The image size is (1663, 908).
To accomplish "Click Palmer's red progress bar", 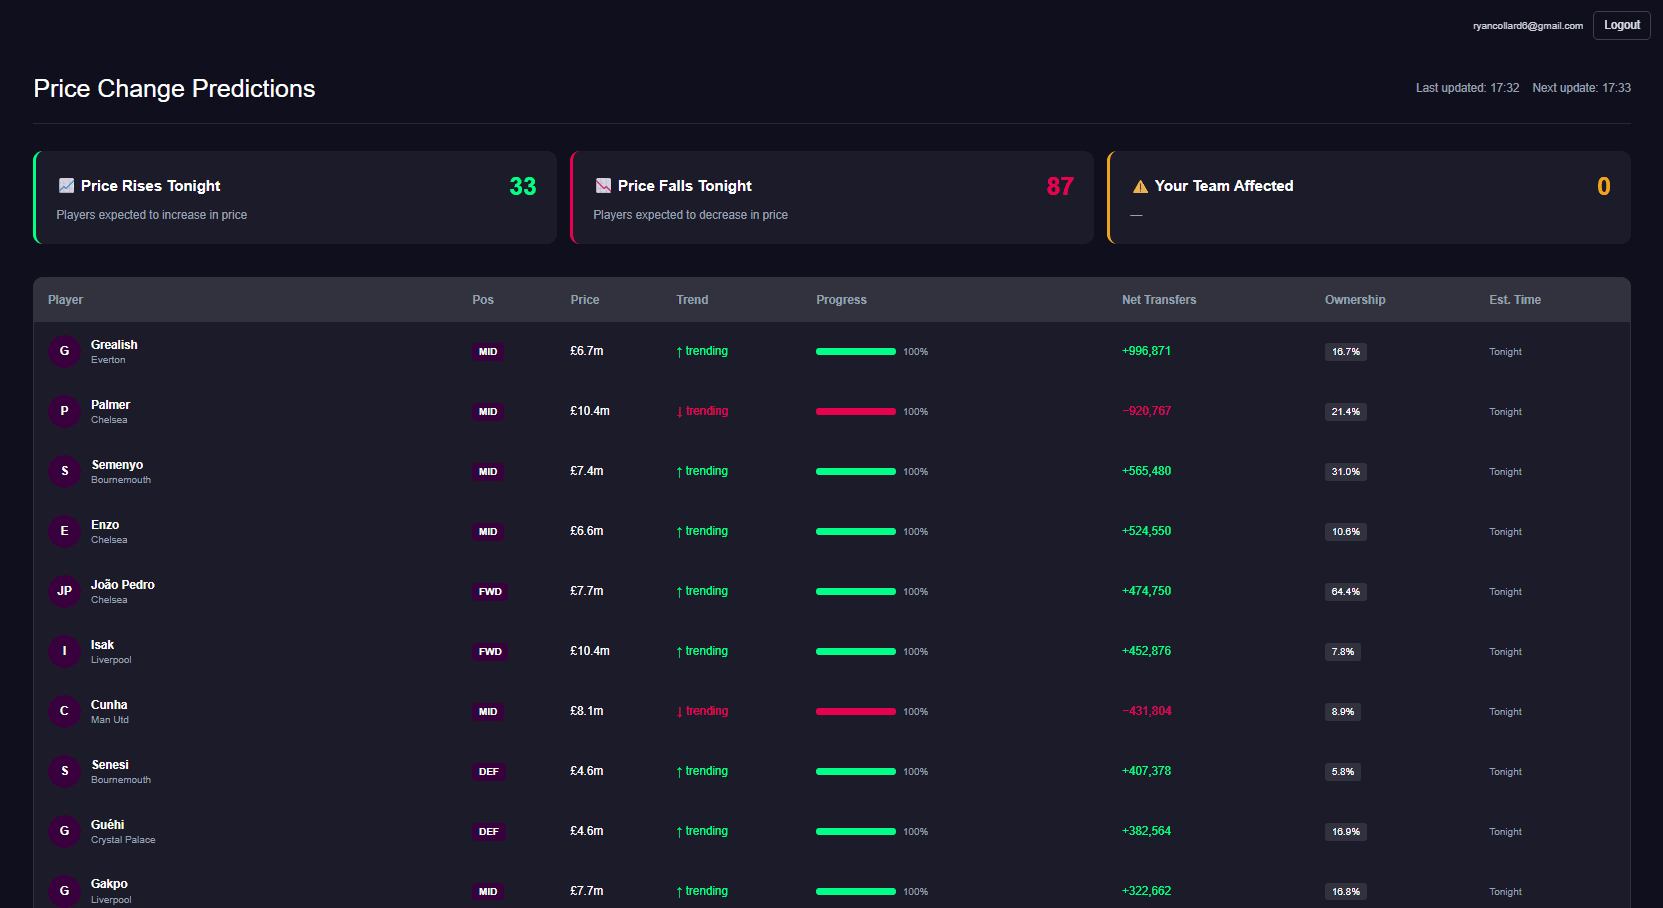I will tap(855, 412).
